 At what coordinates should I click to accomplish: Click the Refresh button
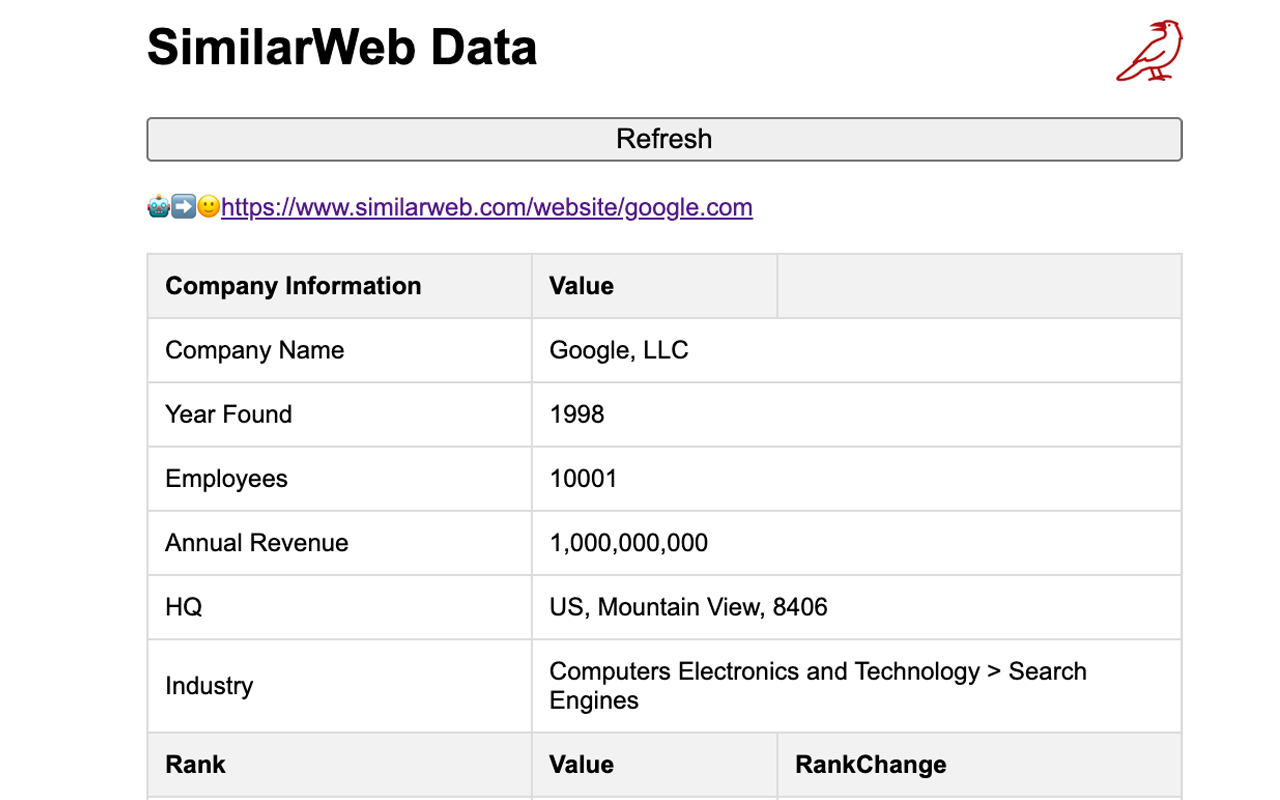[664, 139]
